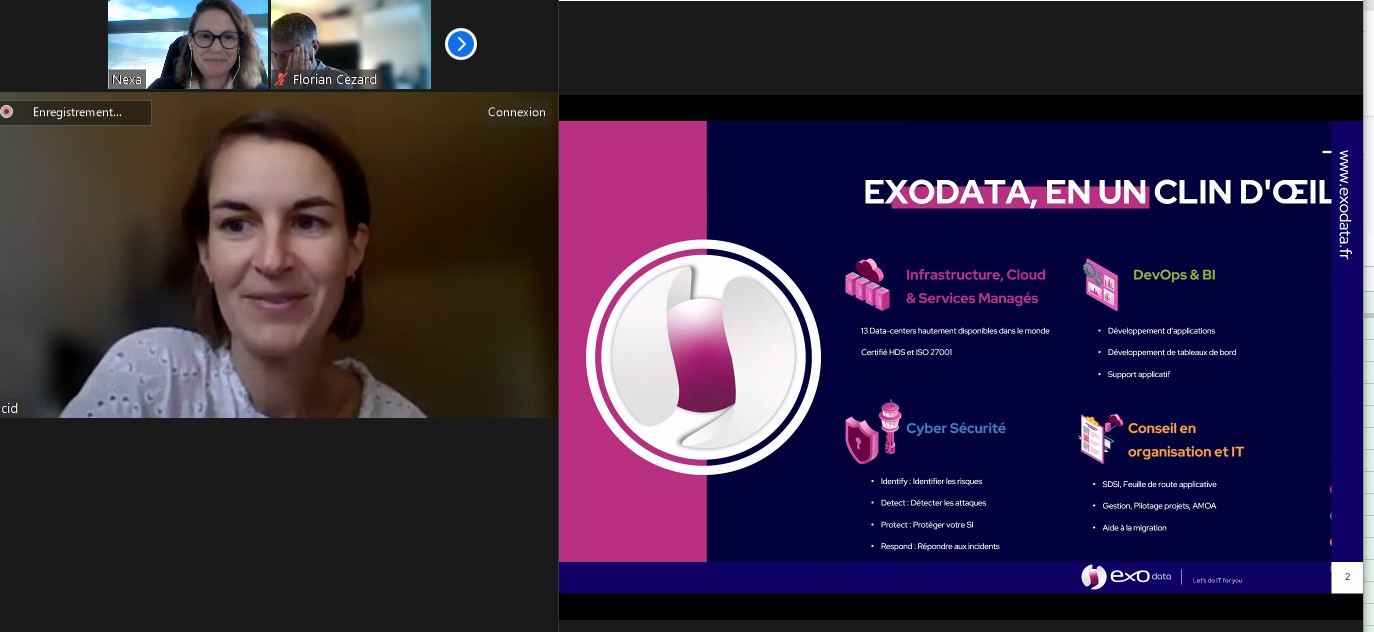
Task: Click the Enregistrement recording indicator
Action: tap(76, 112)
